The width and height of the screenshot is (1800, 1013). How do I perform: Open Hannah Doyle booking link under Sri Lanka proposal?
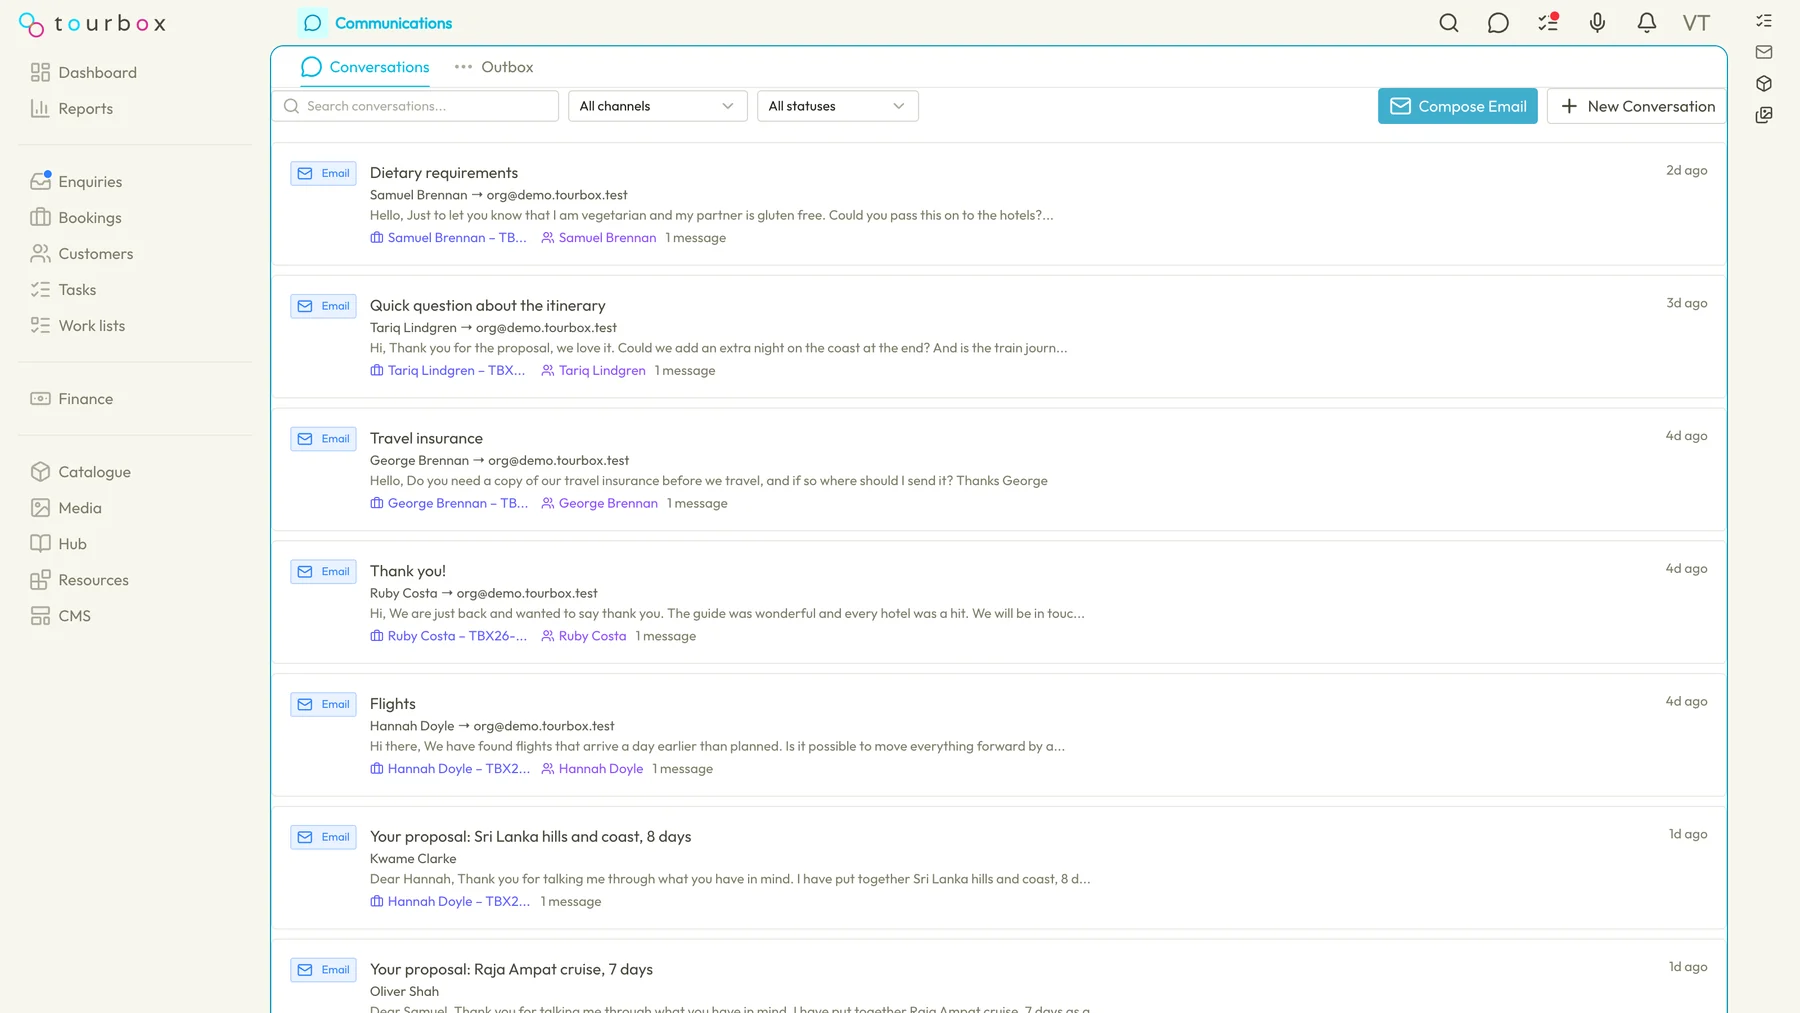(x=450, y=902)
